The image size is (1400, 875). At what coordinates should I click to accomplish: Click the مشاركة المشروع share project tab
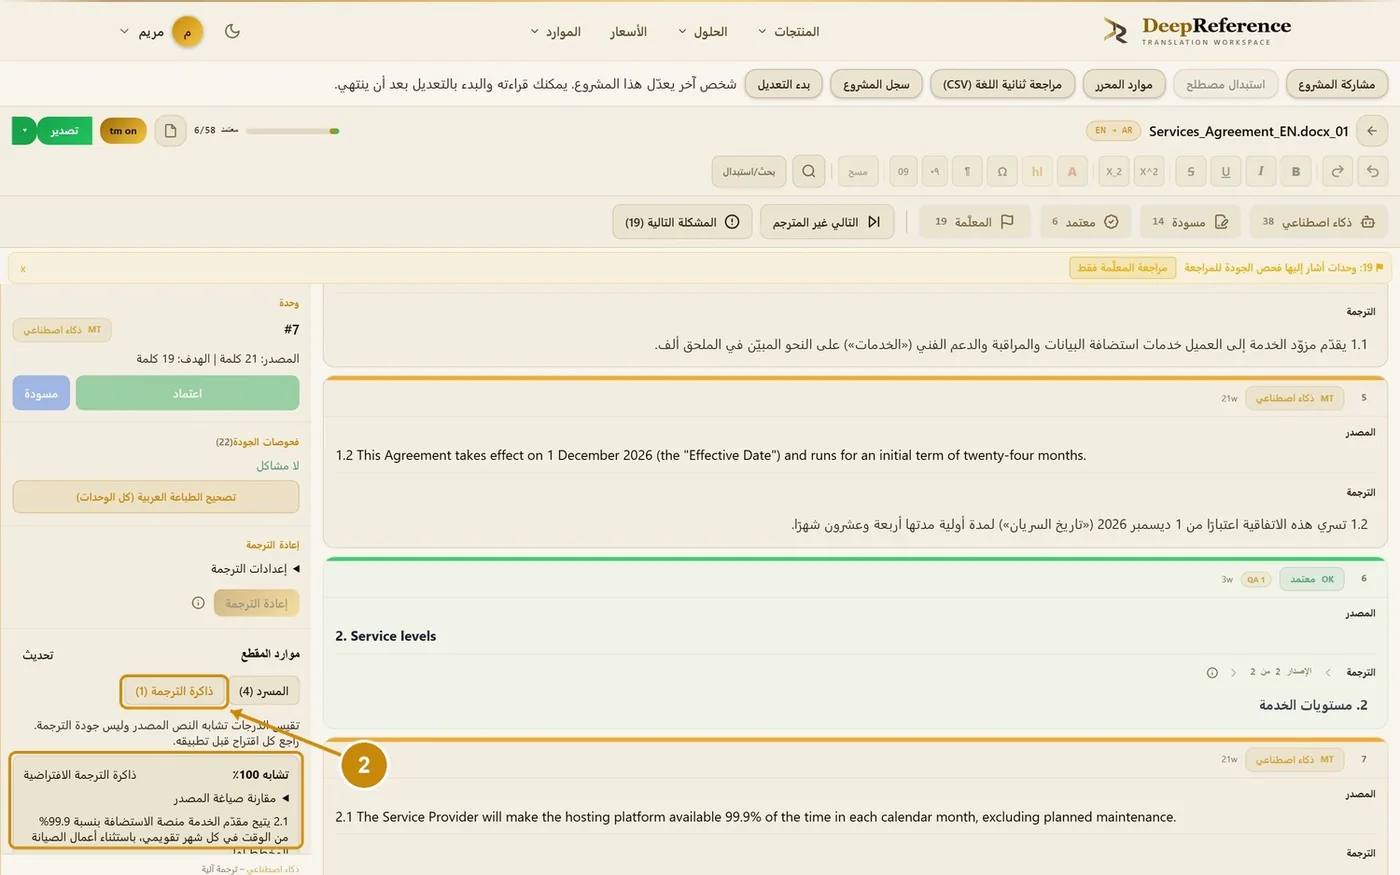(x=1336, y=84)
